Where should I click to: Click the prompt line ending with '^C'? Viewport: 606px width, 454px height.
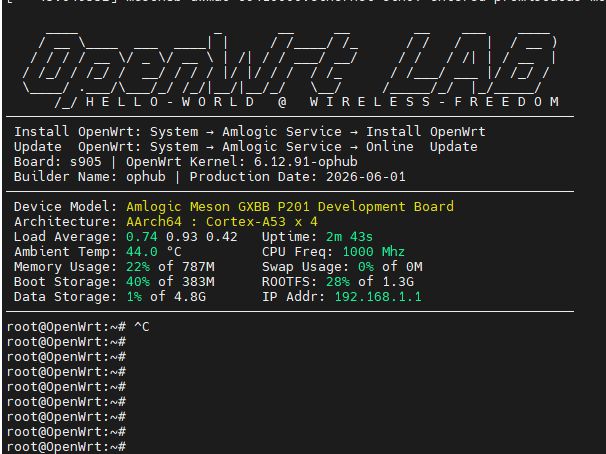click(78, 327)
